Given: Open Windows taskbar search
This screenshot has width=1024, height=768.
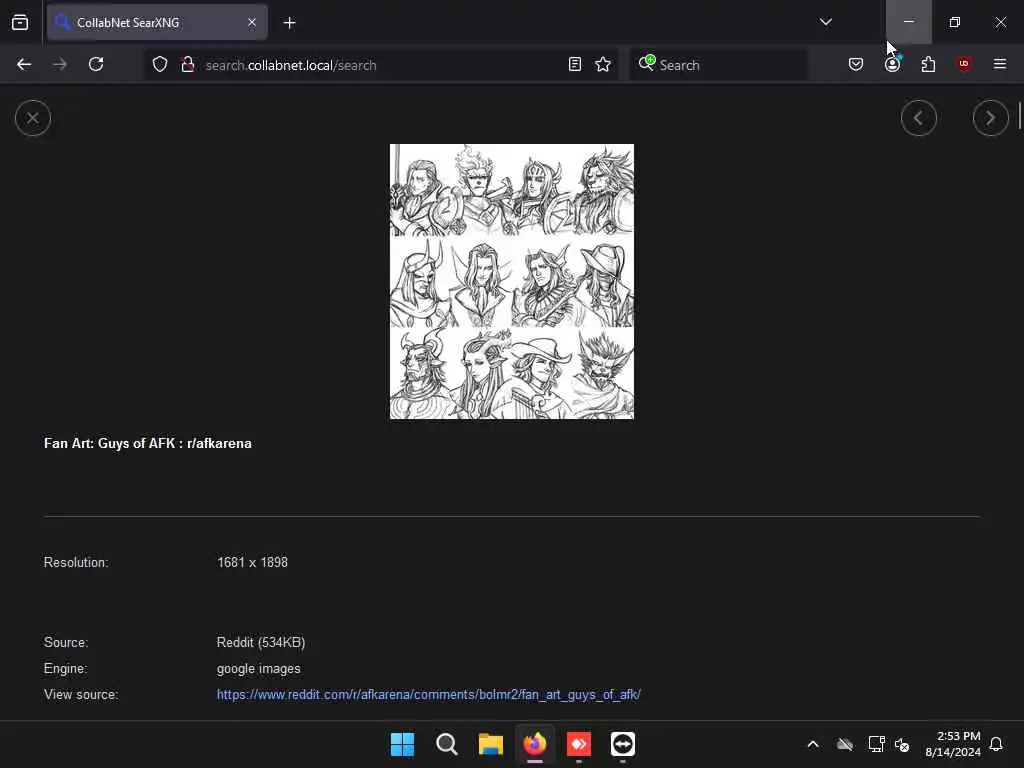Looking at the screenshot, I should tap(447, 744).
